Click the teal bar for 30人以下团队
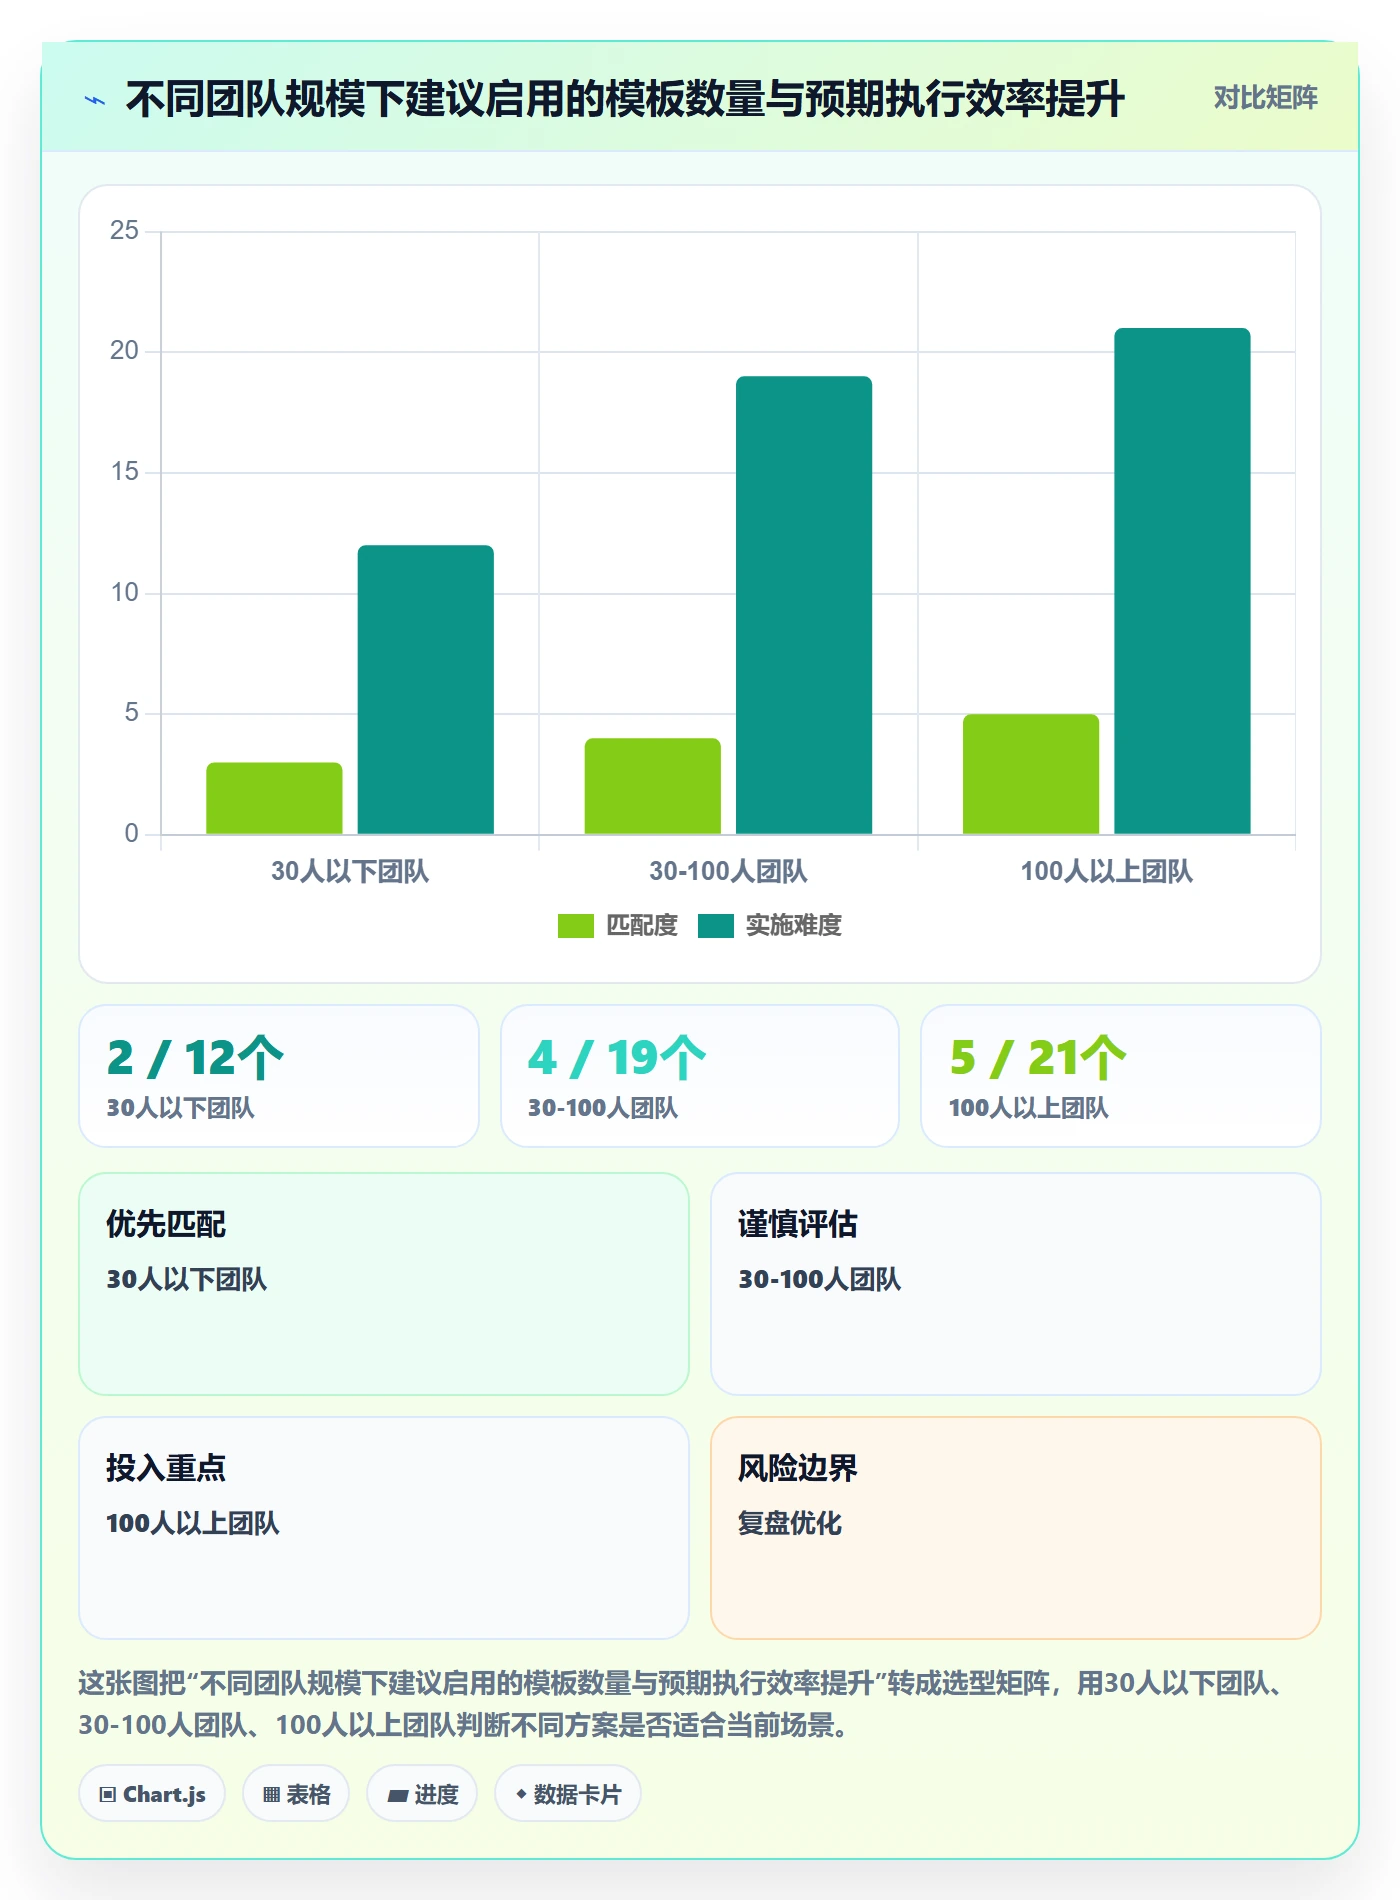The width and height of the screenshot is (1400, 1900). point(426,689)
